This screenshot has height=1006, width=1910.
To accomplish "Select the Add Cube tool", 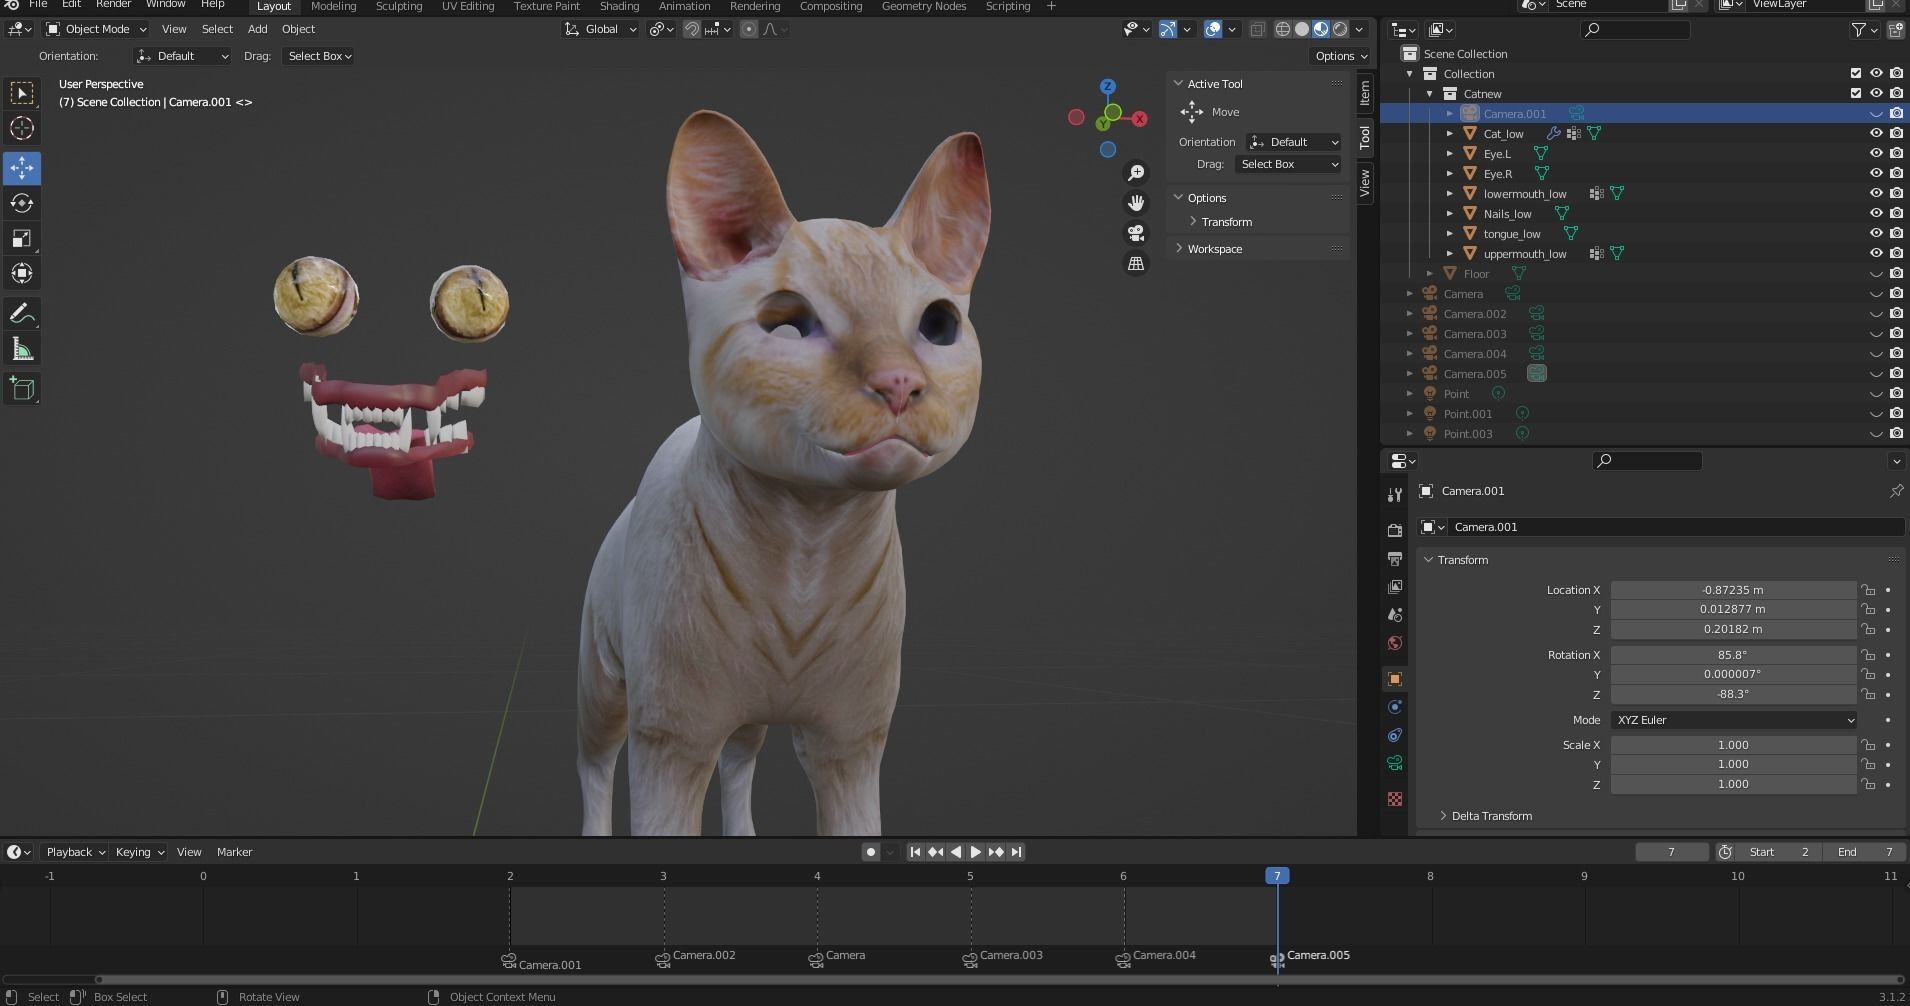I will (22, 389).
